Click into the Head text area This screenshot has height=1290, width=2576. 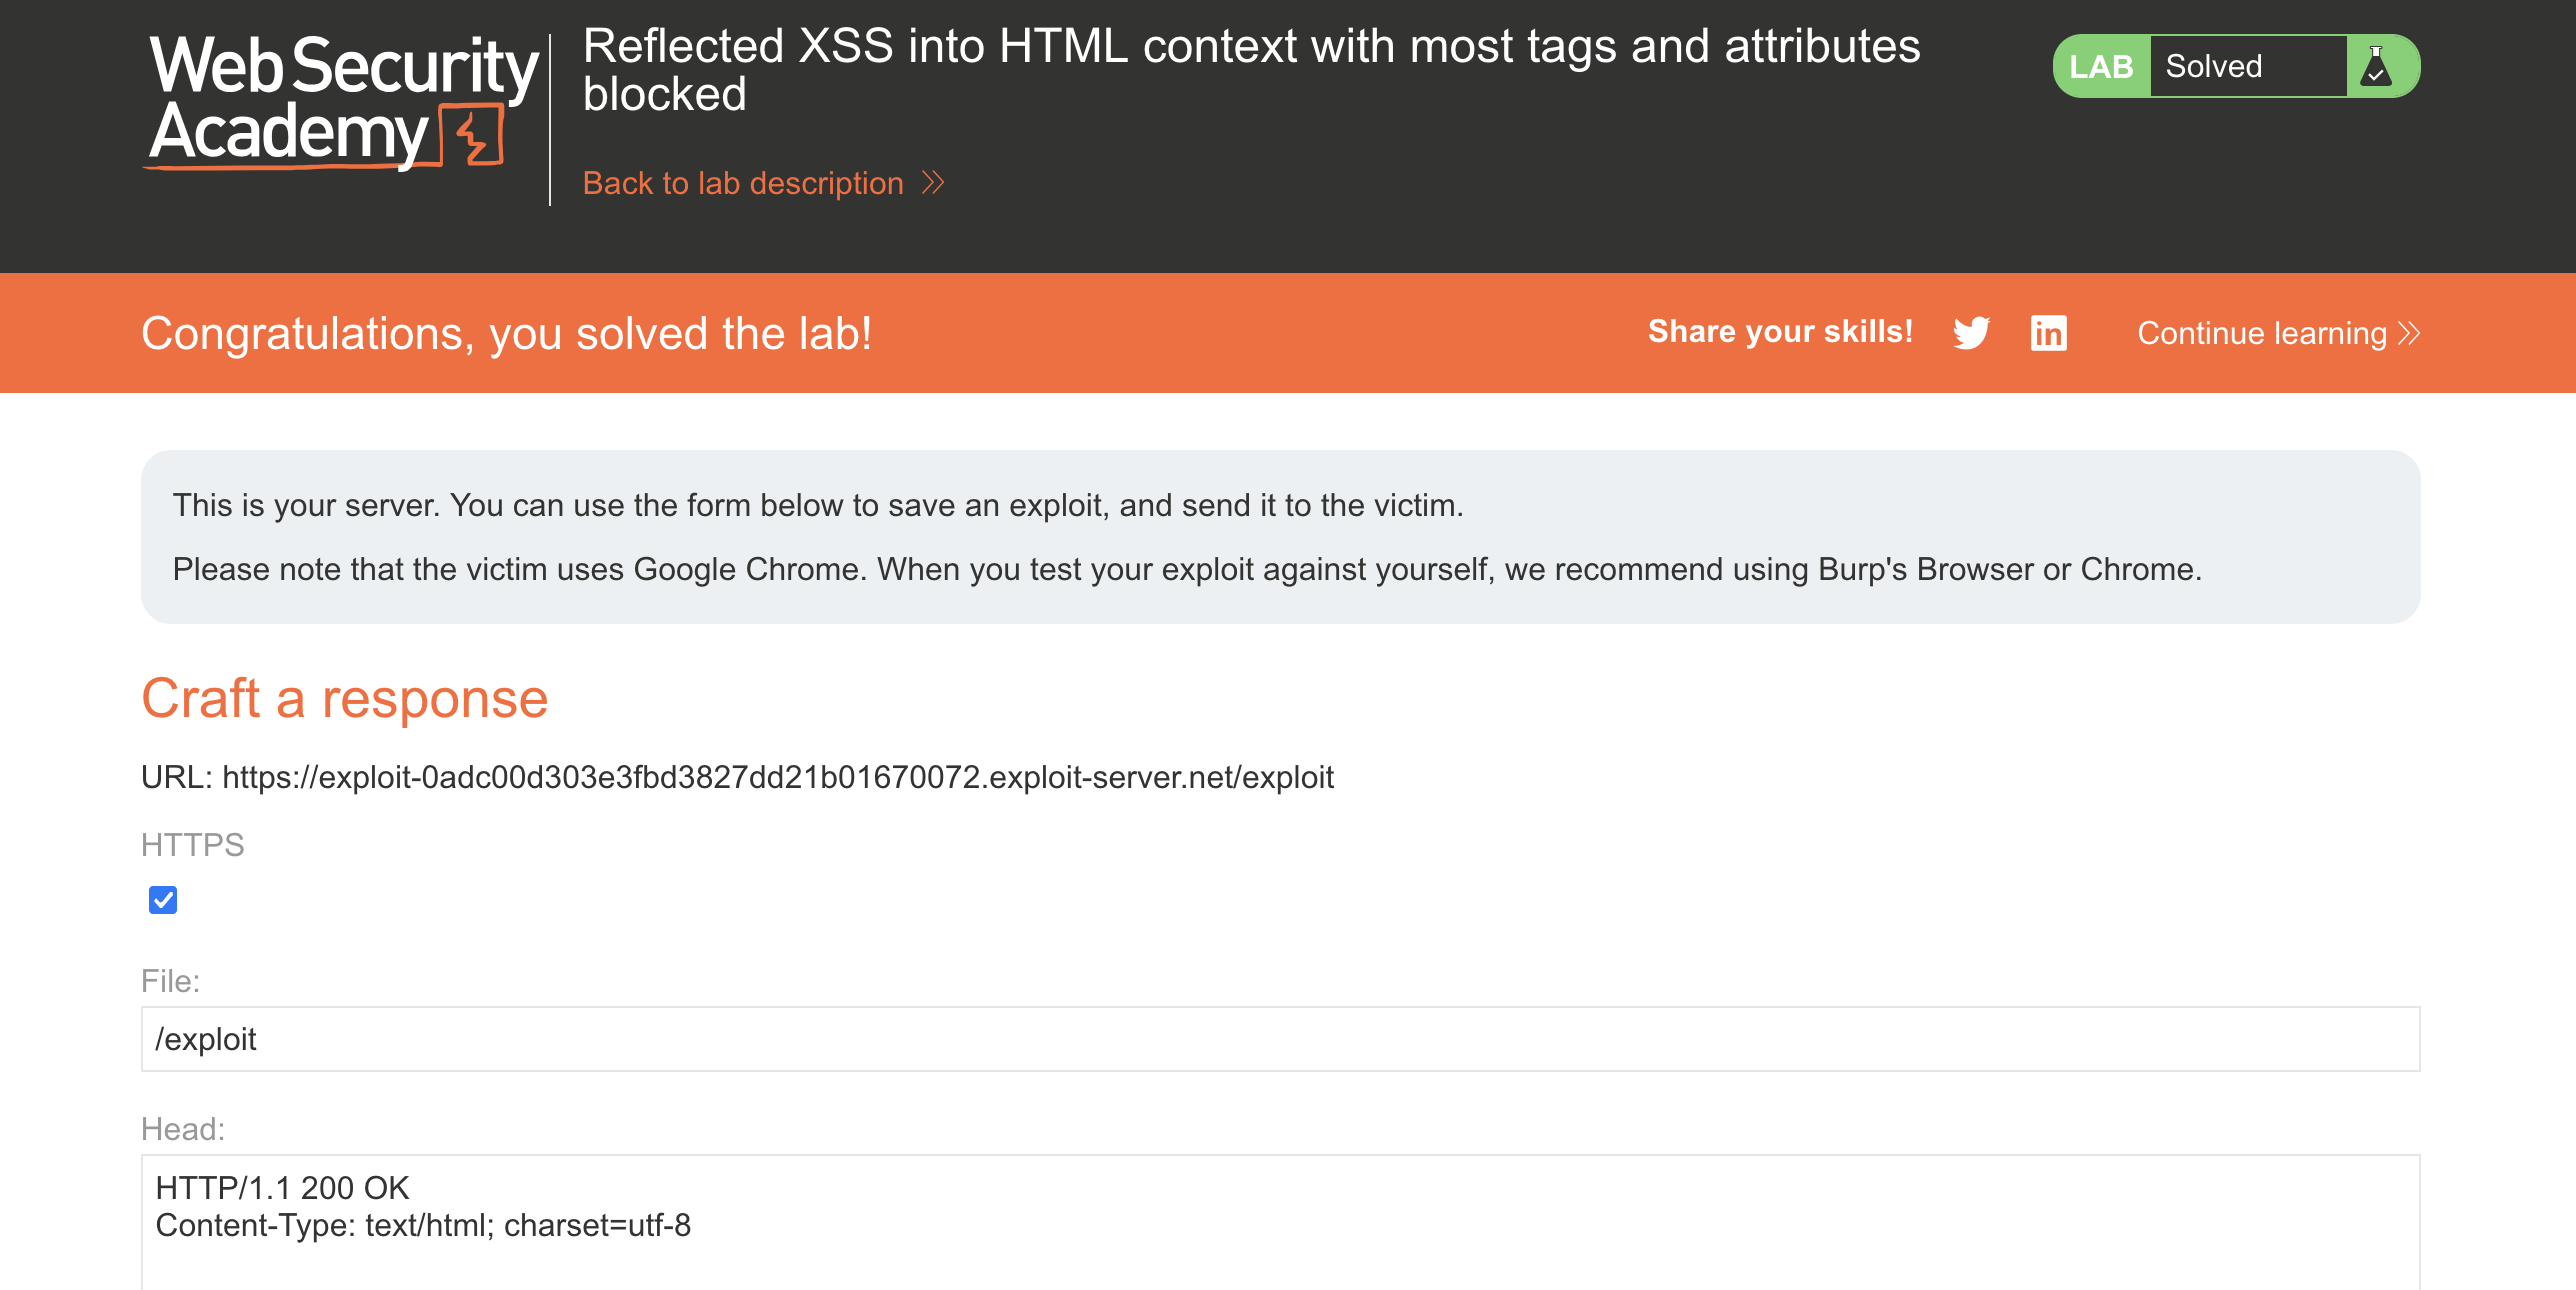coord(1280,1222)
